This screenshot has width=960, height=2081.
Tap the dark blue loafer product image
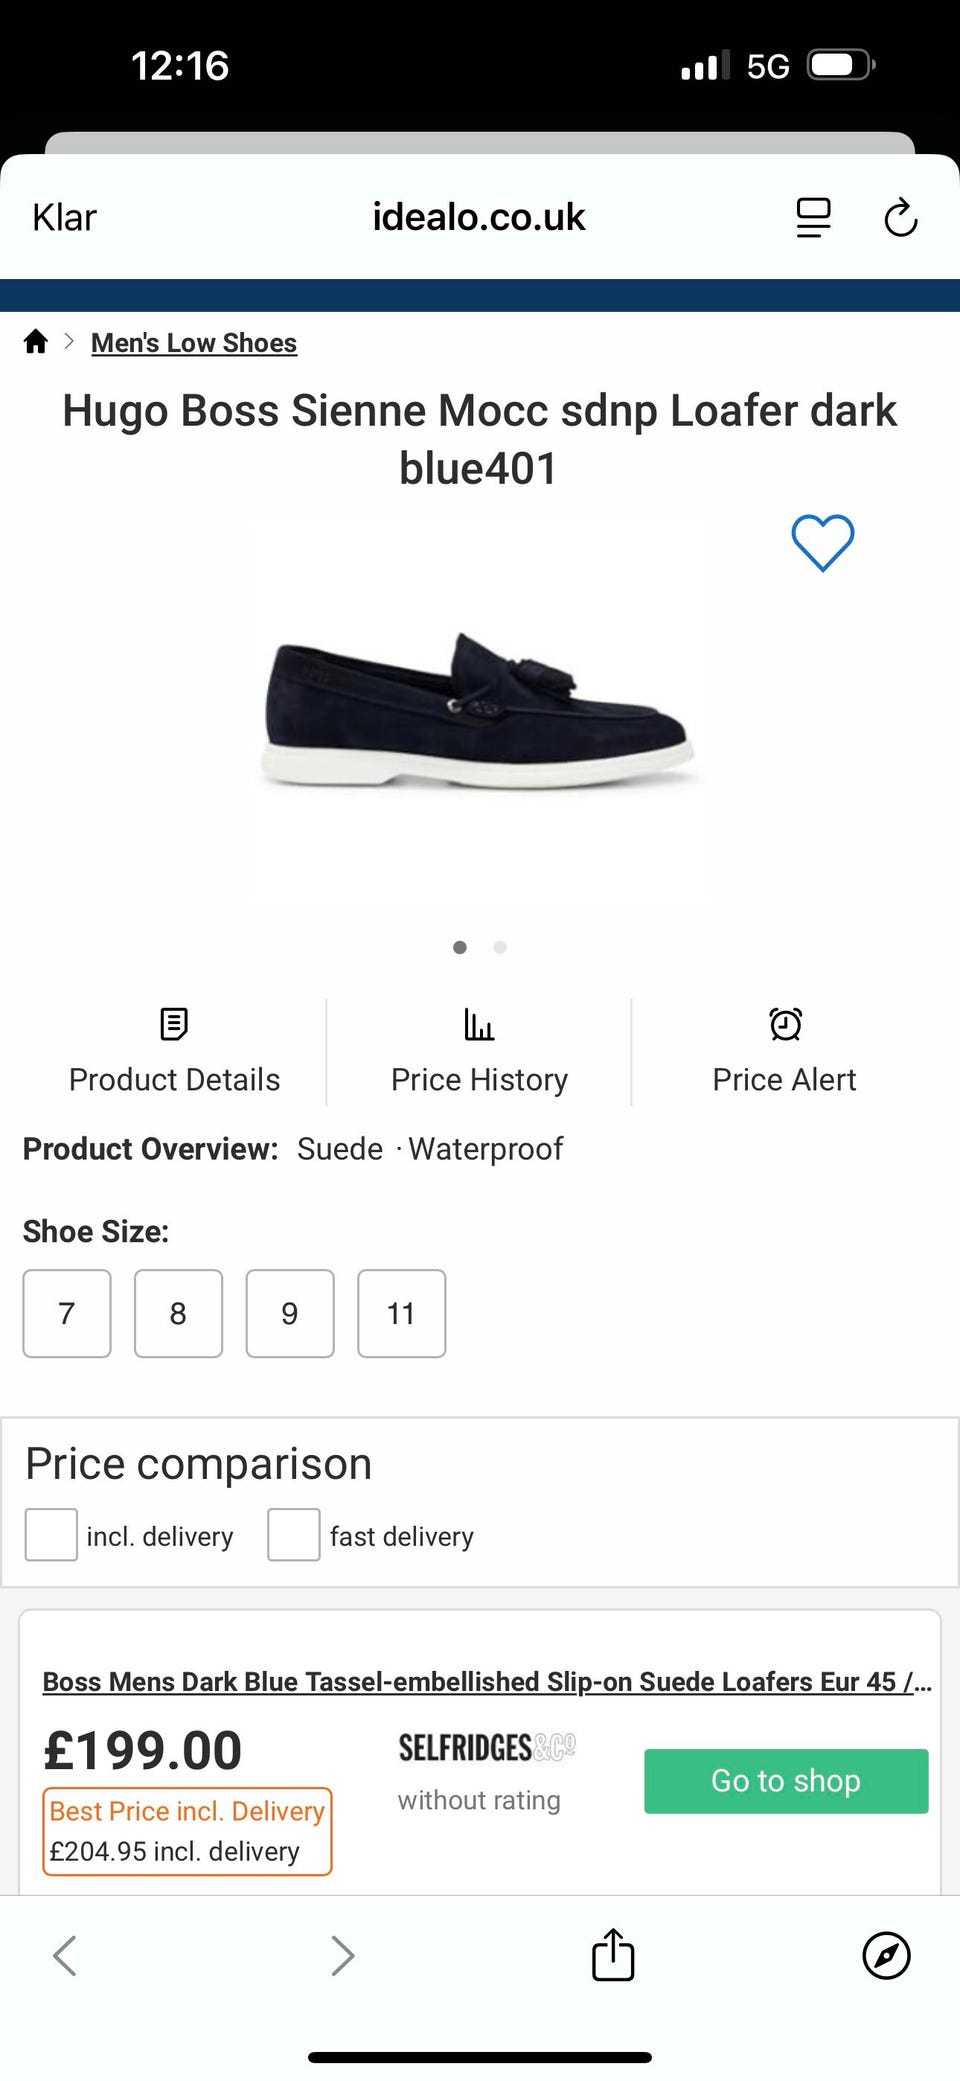(478, 710)
